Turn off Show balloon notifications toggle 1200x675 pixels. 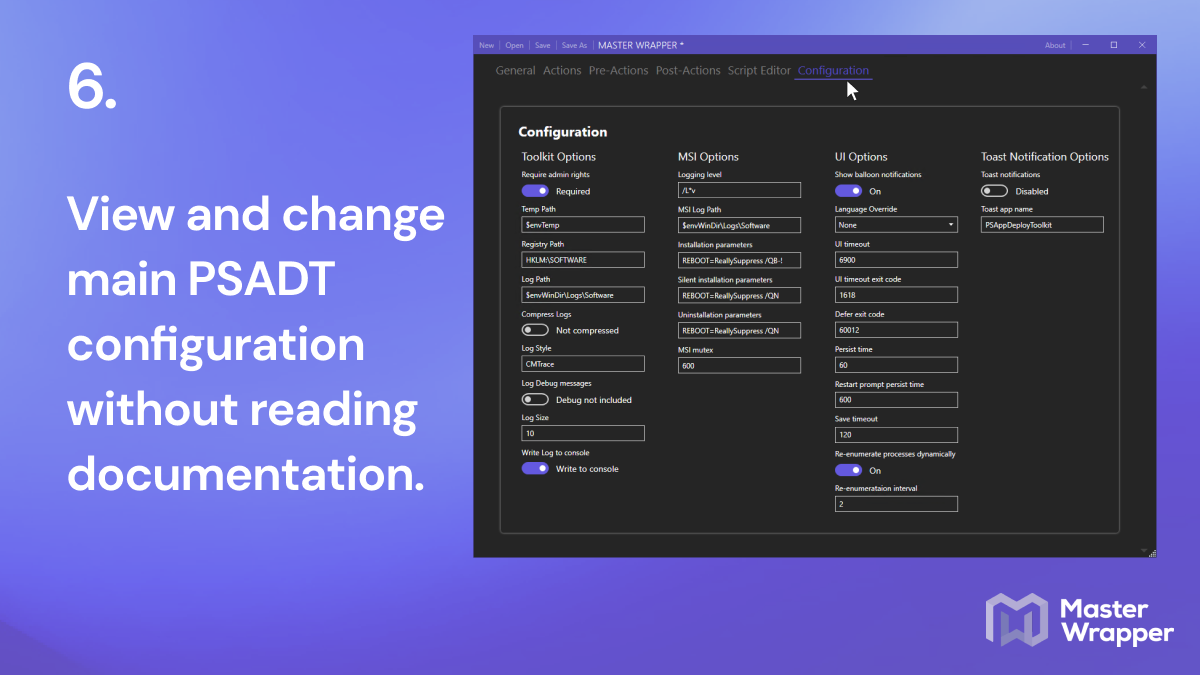(848, 190)
